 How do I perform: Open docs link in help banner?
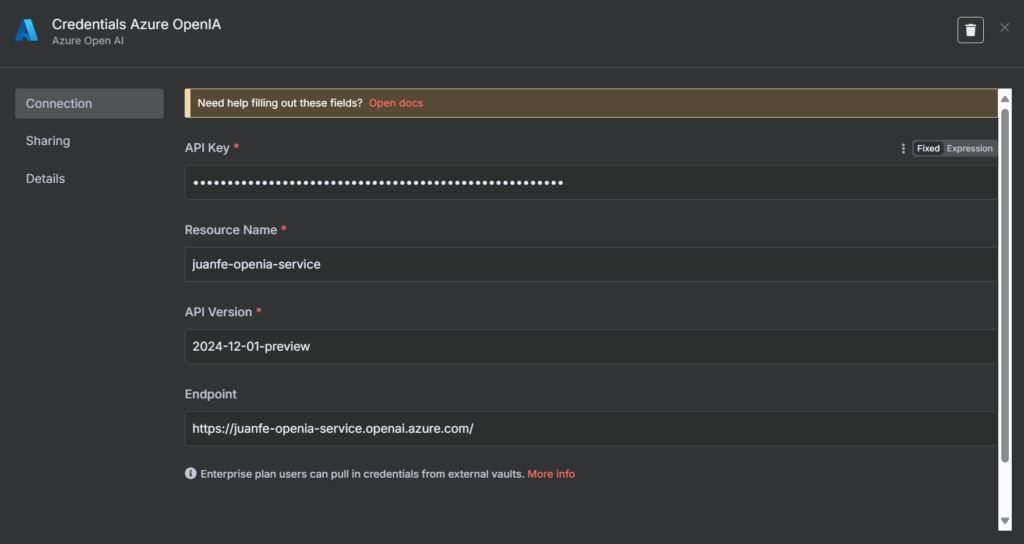396,103
